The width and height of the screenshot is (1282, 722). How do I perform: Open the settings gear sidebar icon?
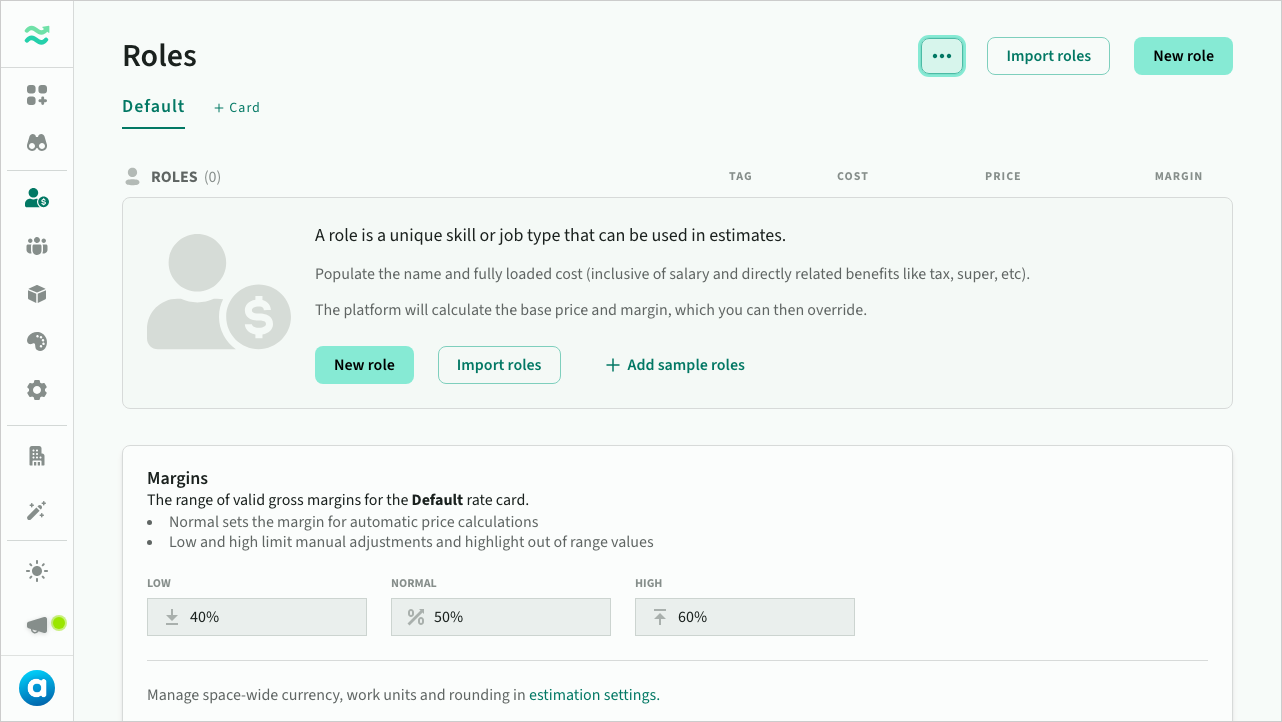pyautogui.click(x=37, y=390)
